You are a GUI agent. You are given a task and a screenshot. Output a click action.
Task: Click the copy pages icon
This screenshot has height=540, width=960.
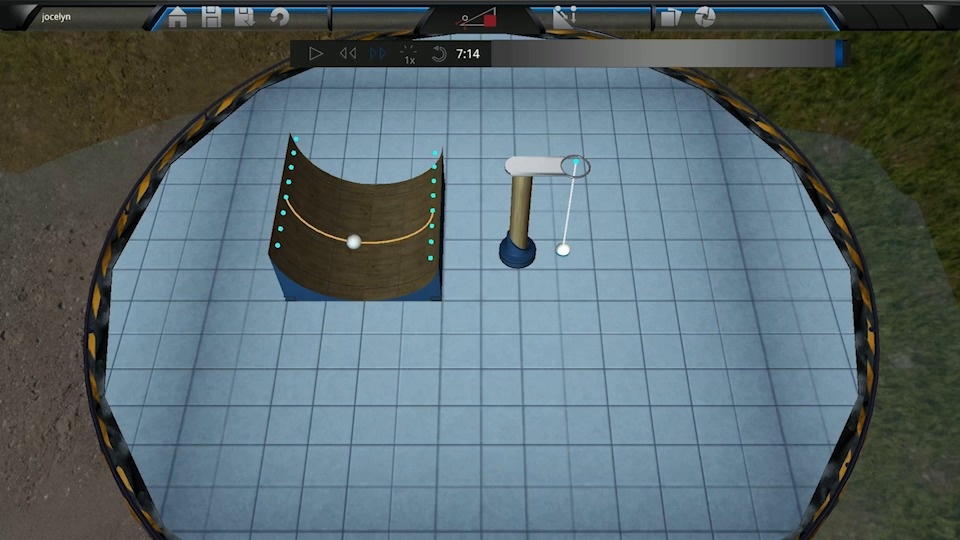coord(670,17)
